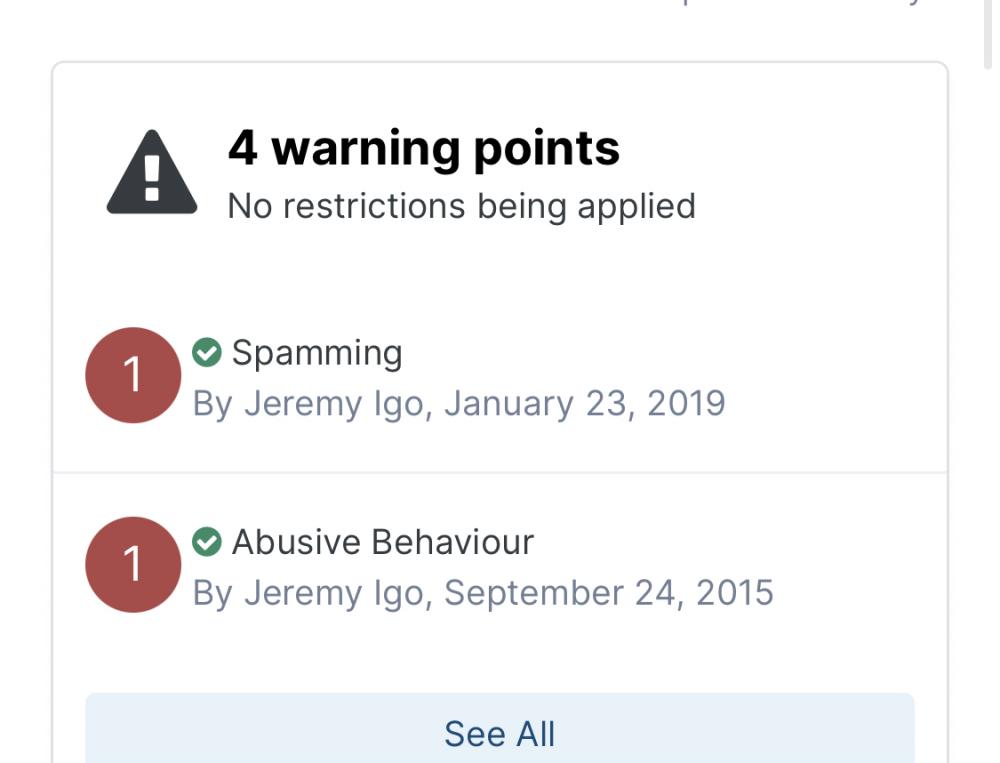Viewport: 1000px width, 763px height.
Task: Click the "No restrictions being applied" text
Action: [461, 206]
